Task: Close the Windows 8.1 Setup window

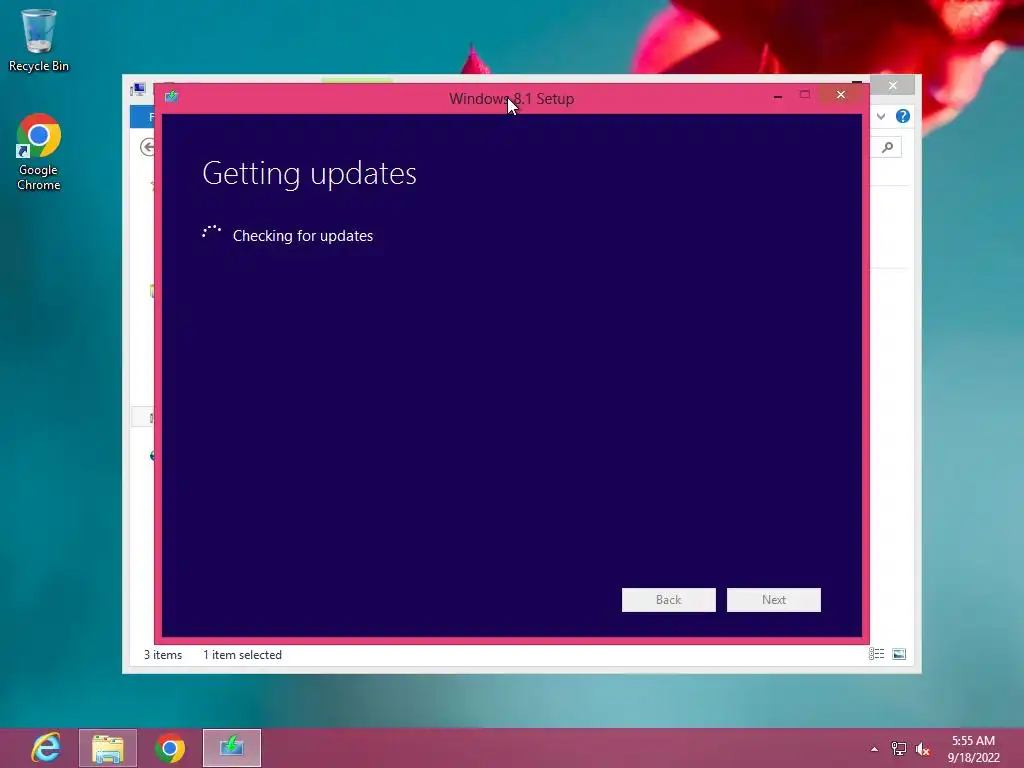Action: click(841, 95)
